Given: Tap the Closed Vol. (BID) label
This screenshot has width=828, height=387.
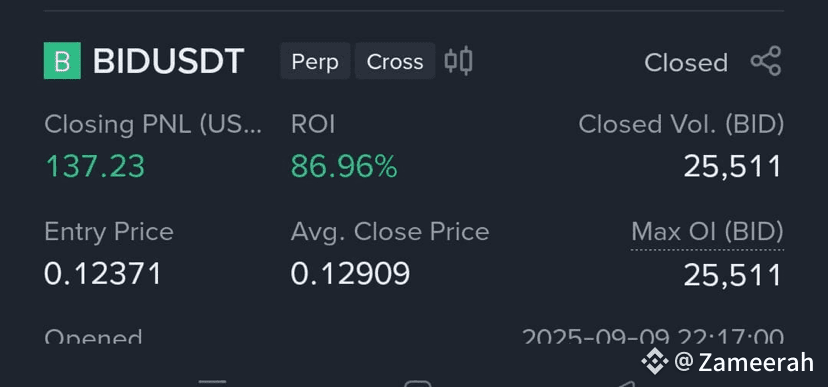Looking at the screenshot, I should tap(681, 125).
